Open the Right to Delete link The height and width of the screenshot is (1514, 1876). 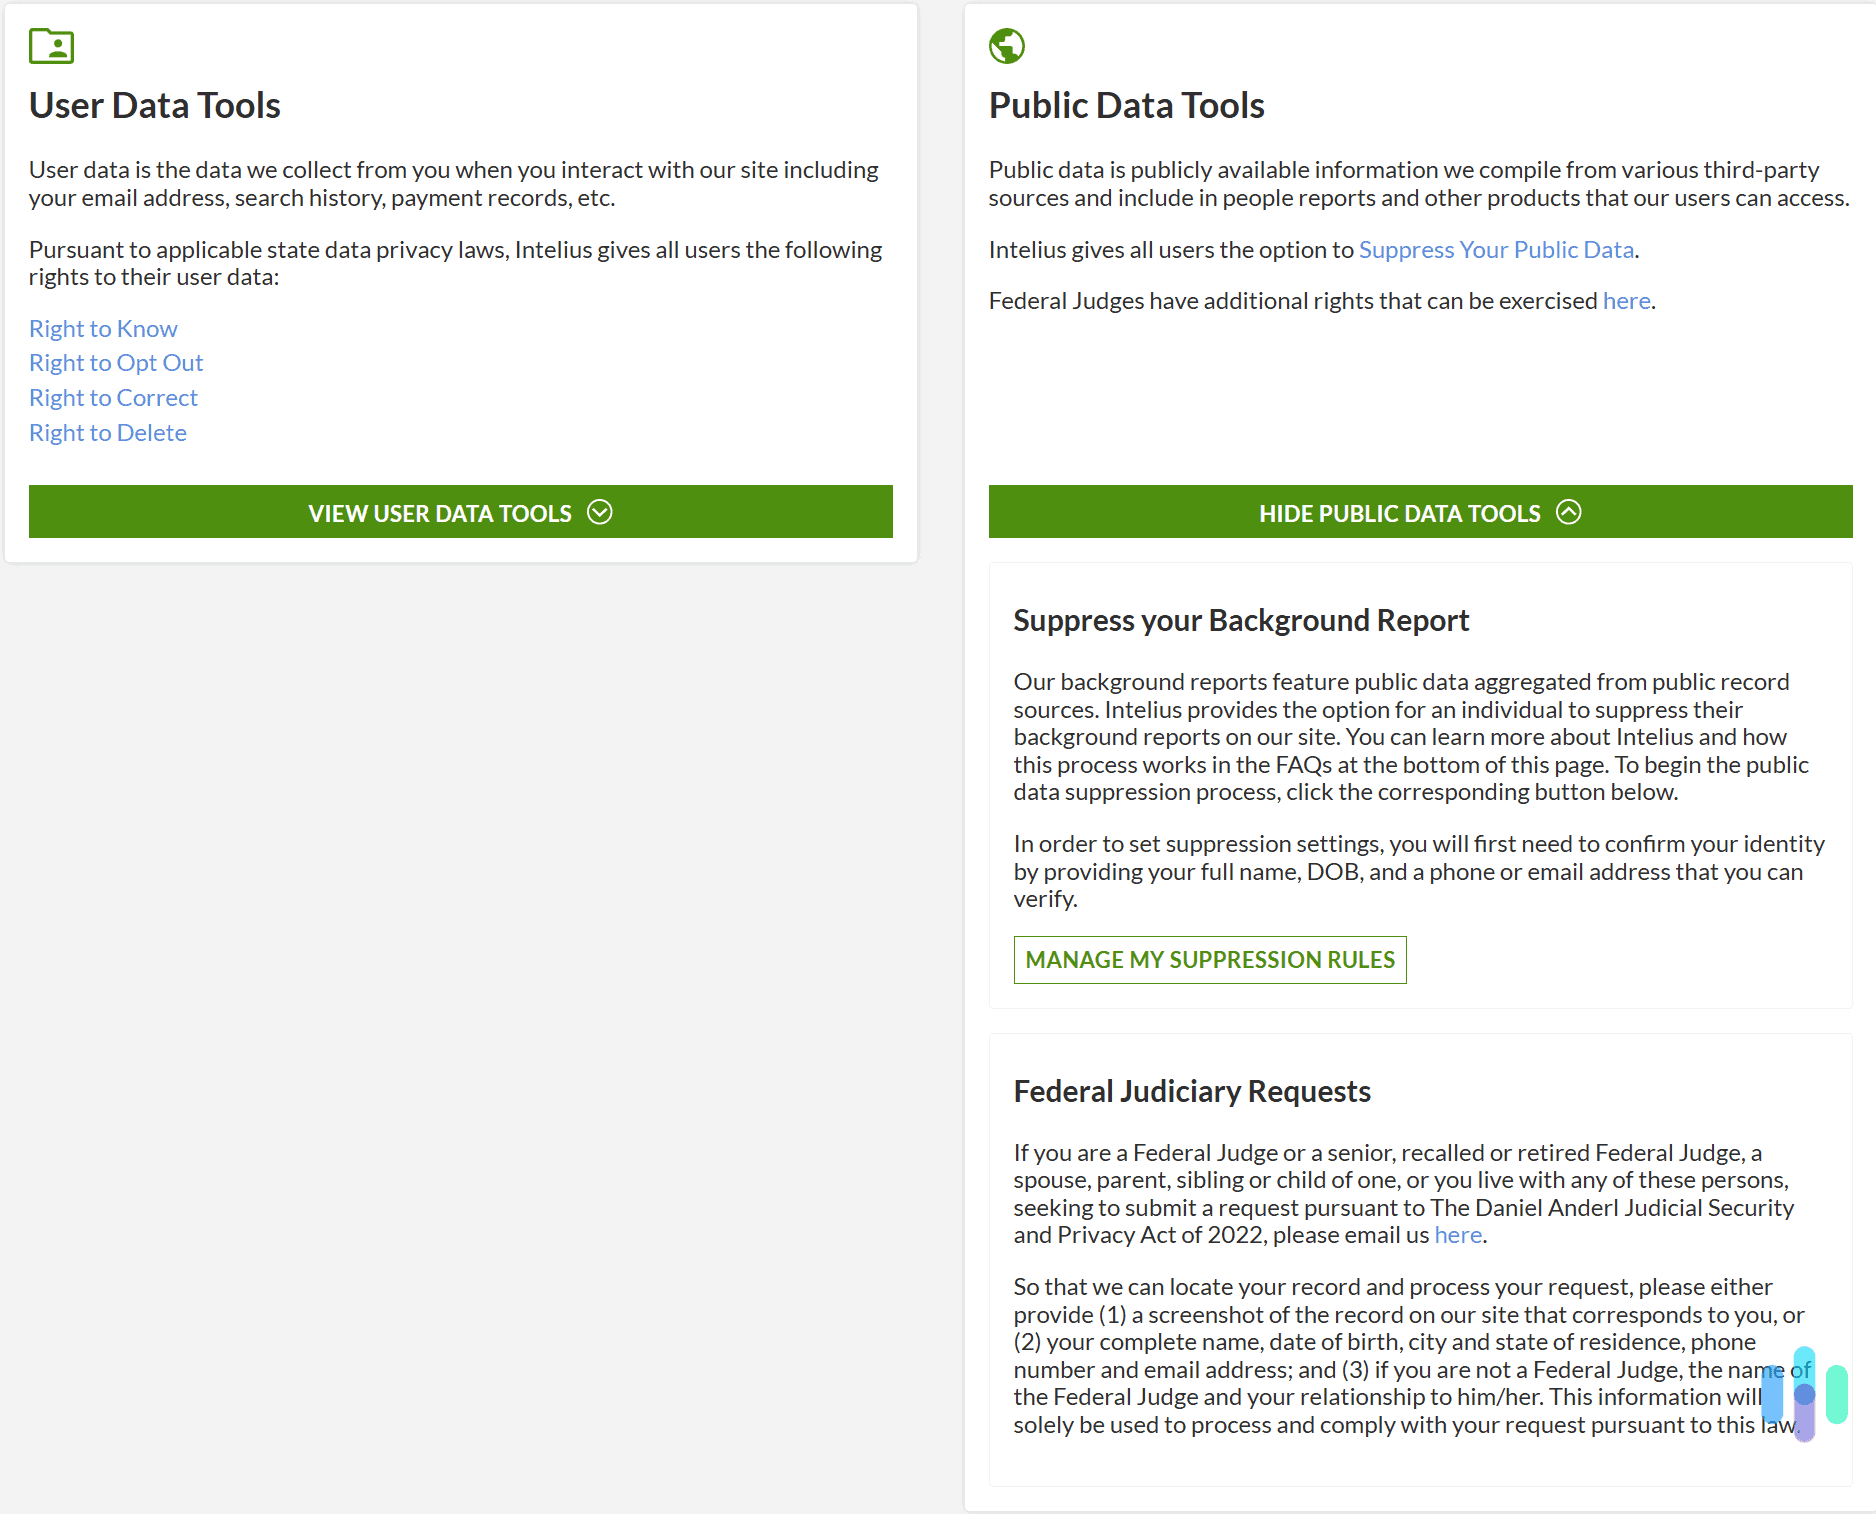107,432
